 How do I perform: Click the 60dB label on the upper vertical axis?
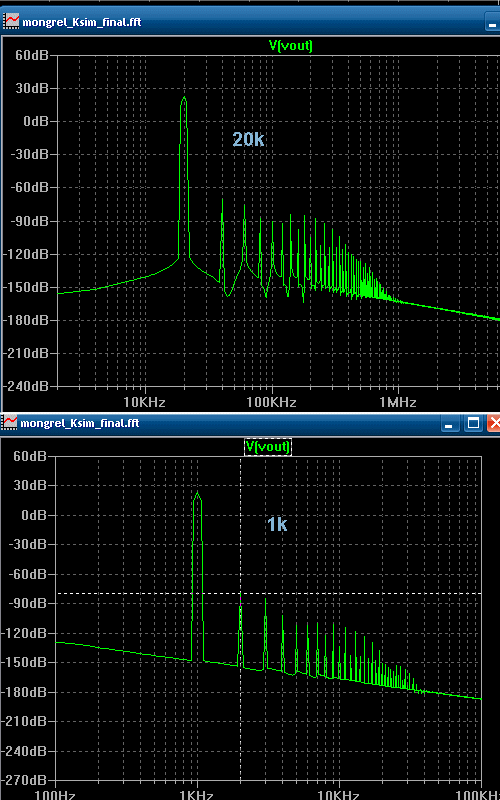pos(32,55)
